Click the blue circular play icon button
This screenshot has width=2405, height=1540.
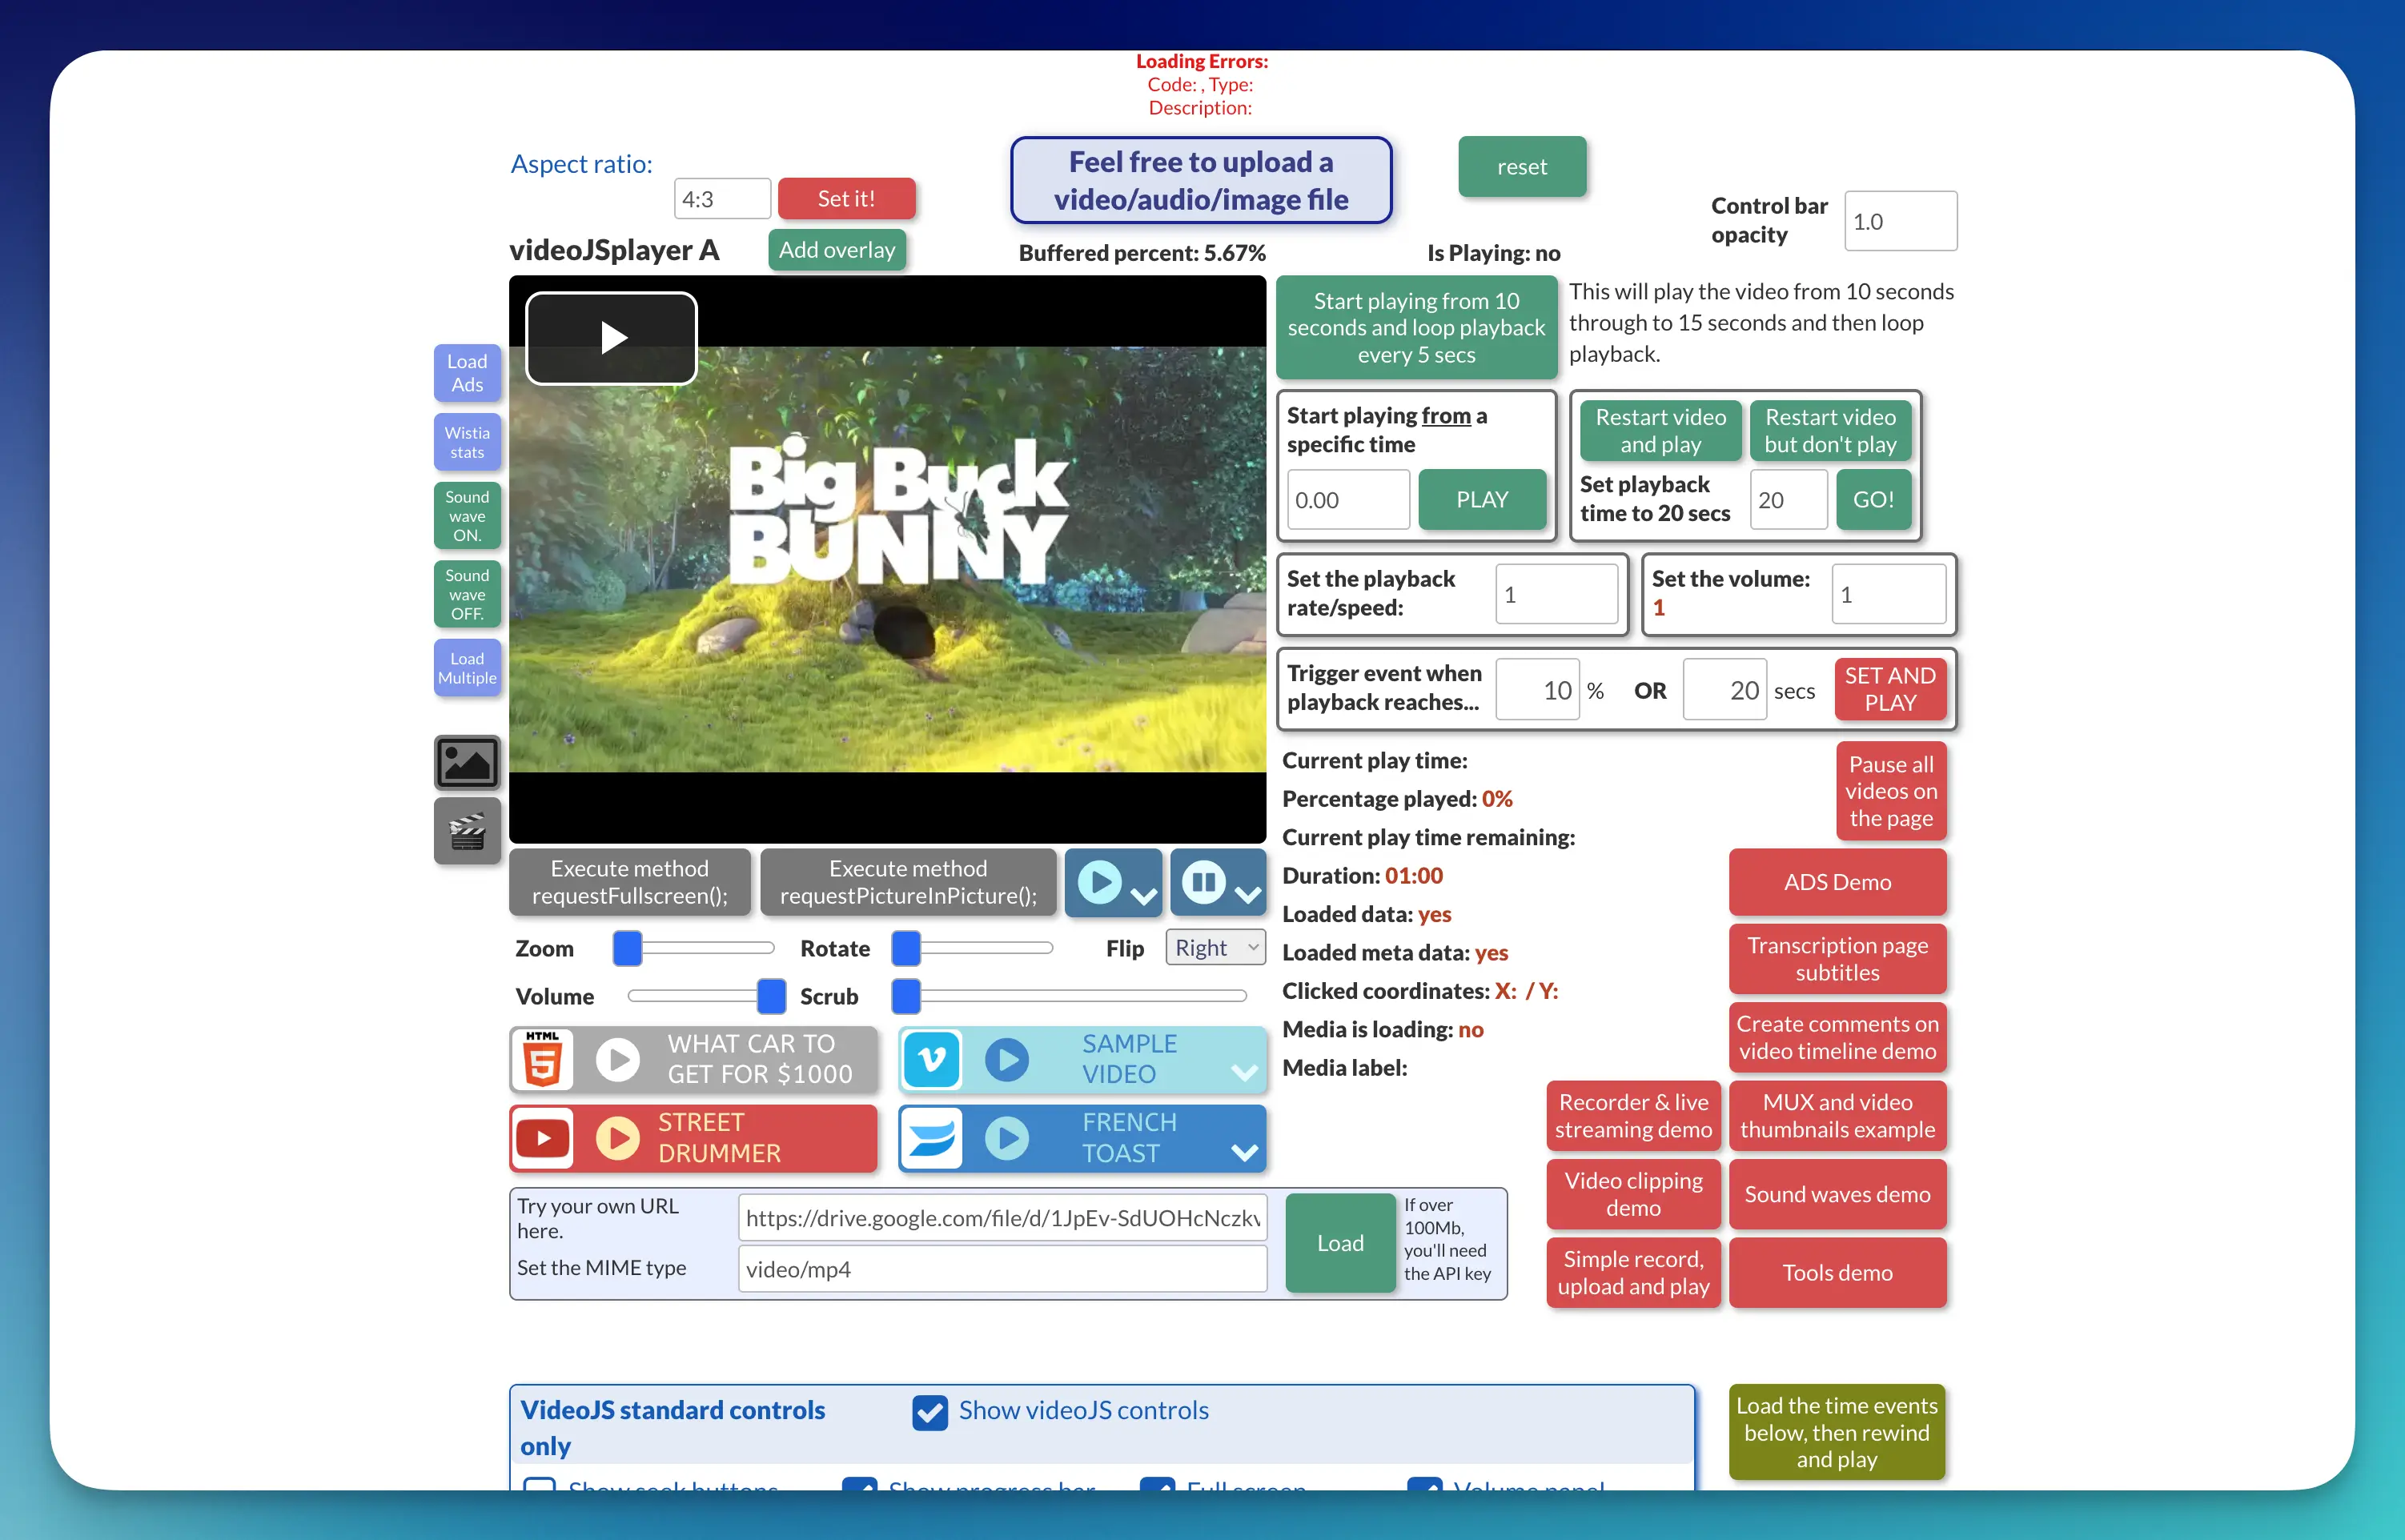1099,883
